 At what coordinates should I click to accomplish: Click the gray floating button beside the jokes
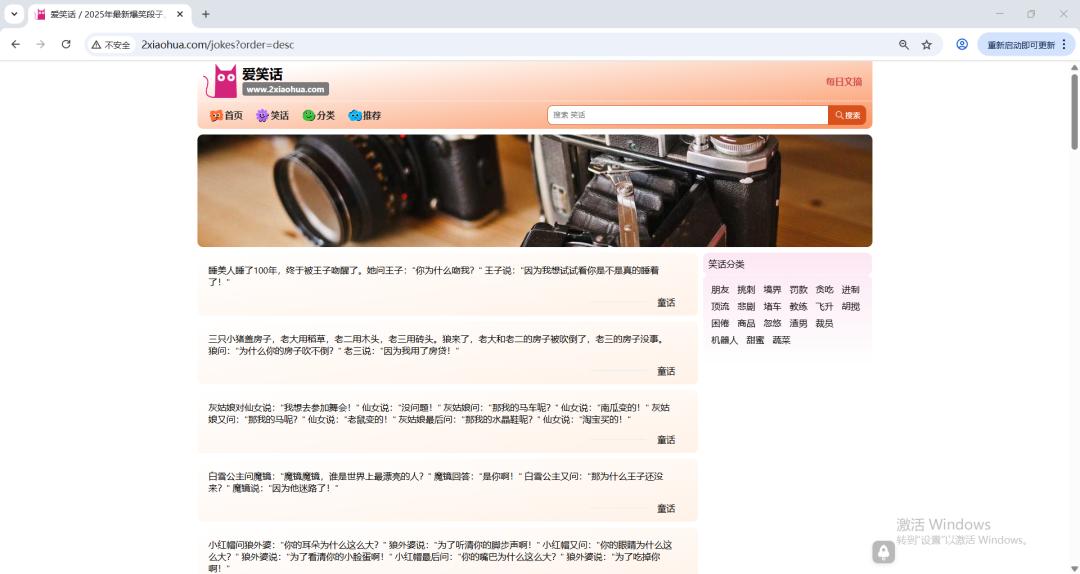point(883,551)
